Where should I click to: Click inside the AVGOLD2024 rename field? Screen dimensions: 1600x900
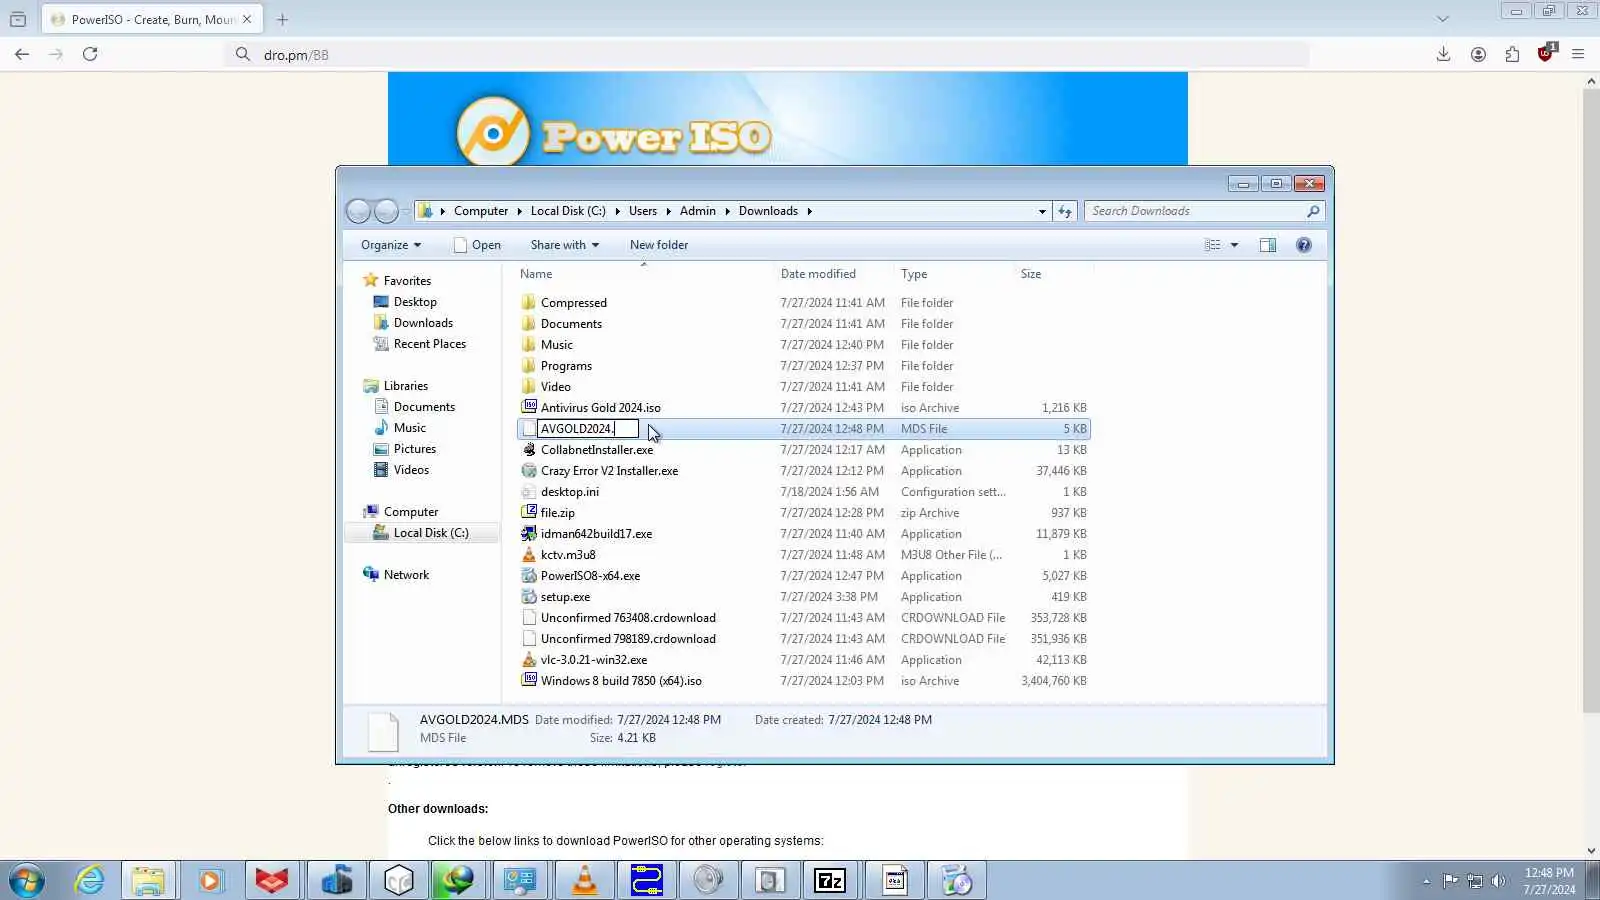[x=588, y=429]
